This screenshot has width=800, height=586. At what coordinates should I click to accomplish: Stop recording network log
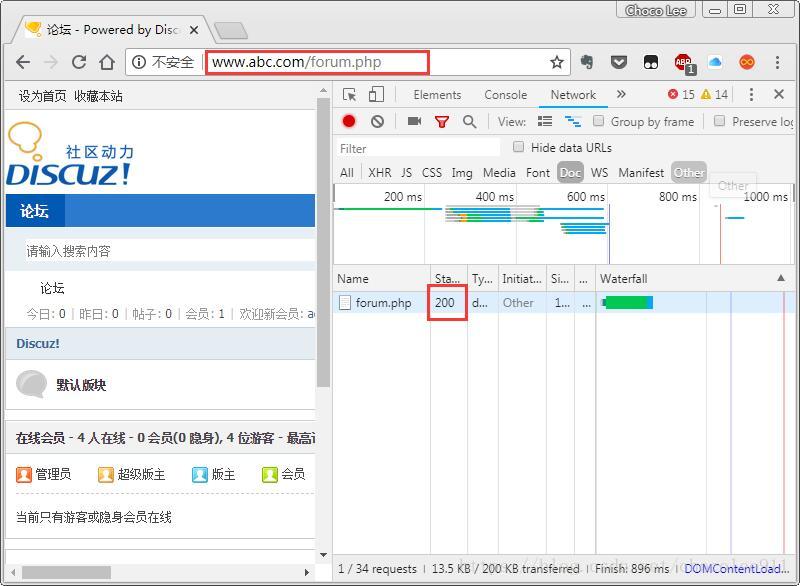tap(349, 121)
